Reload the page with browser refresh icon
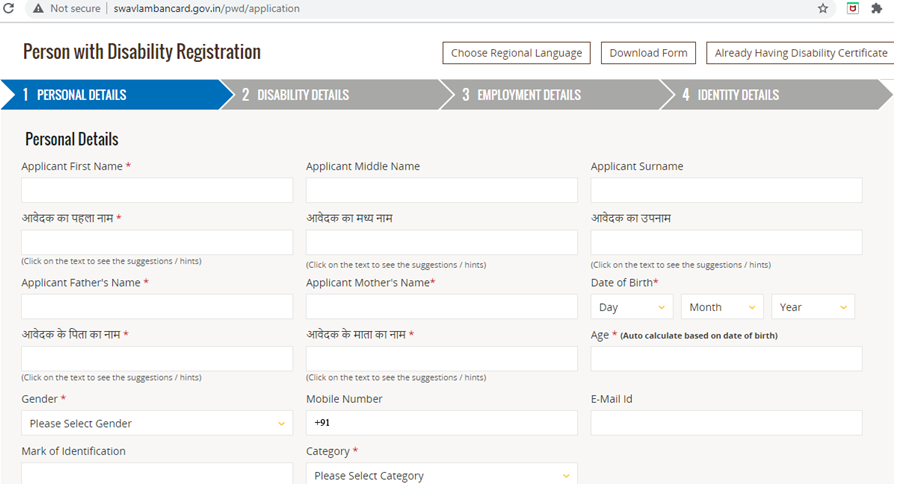Viewport: 902px width, 498px height. click(8, 8)
